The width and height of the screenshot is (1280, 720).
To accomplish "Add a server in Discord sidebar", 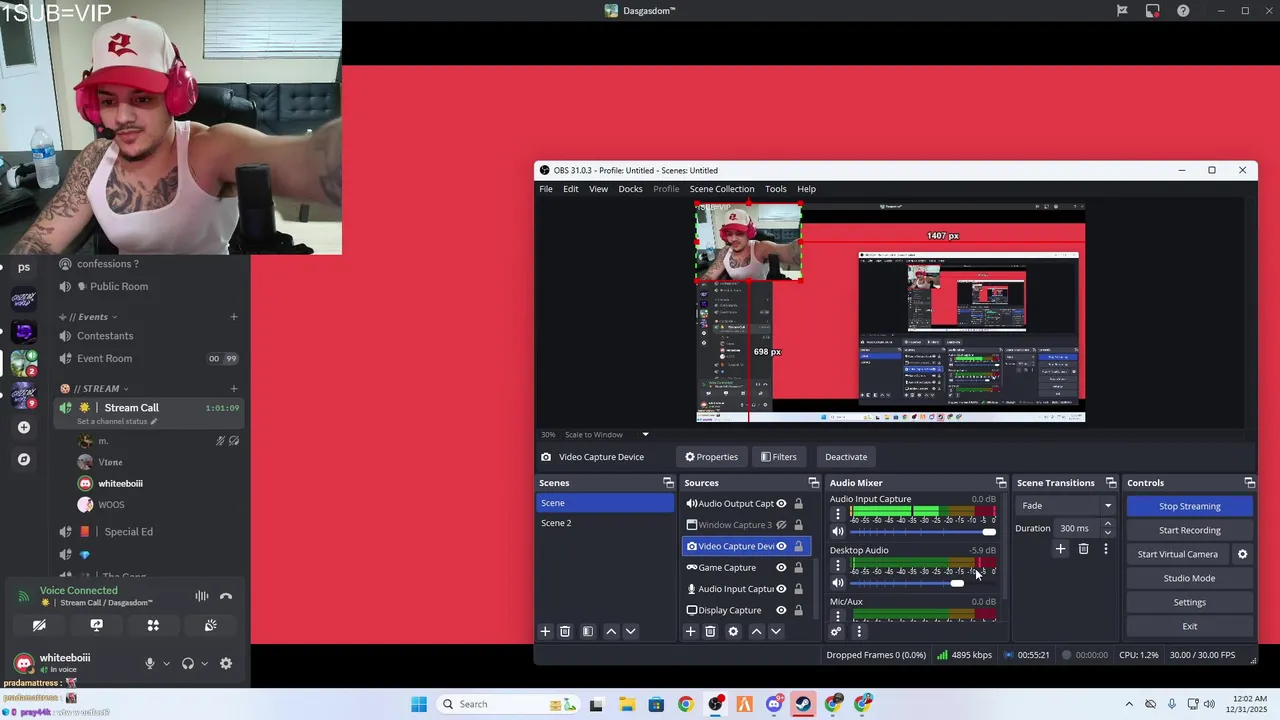I will point(24,427).
